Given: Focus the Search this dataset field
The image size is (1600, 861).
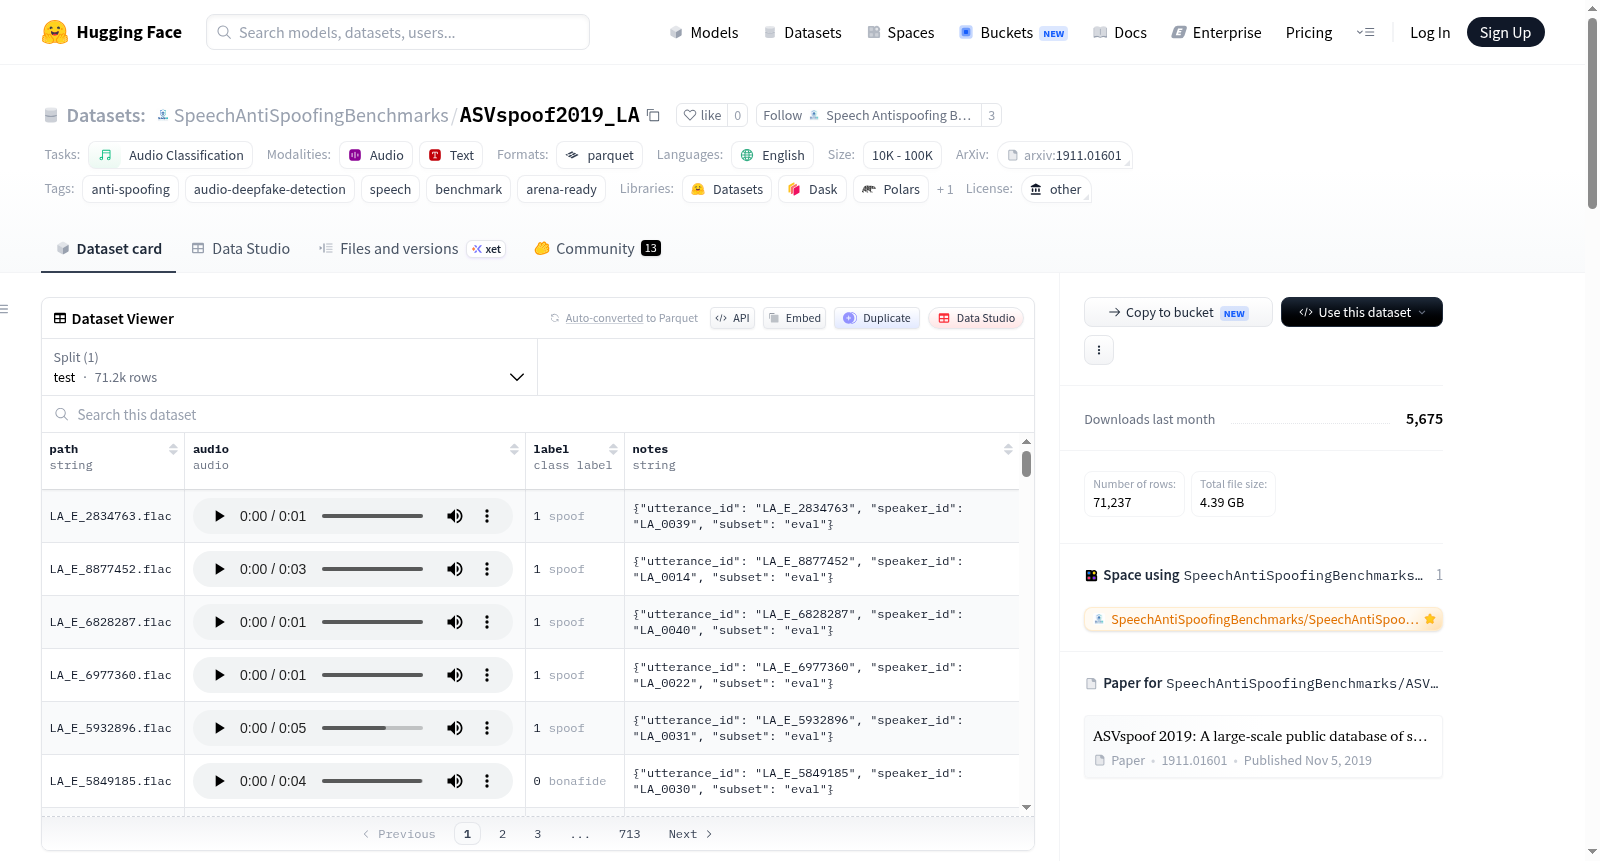Looking at the screenshot, I should coord(538,414).
